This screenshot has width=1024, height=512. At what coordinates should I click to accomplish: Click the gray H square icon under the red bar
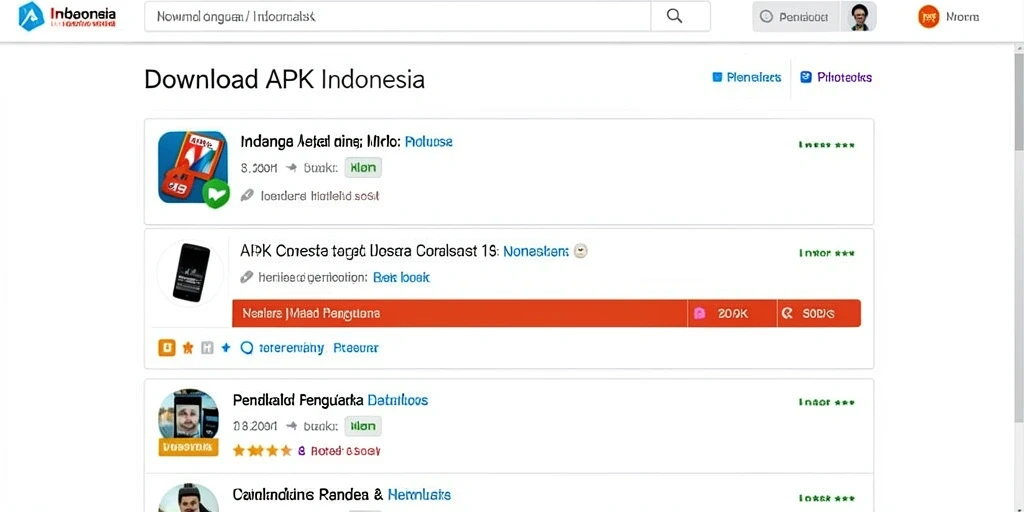tap(207, 348)
